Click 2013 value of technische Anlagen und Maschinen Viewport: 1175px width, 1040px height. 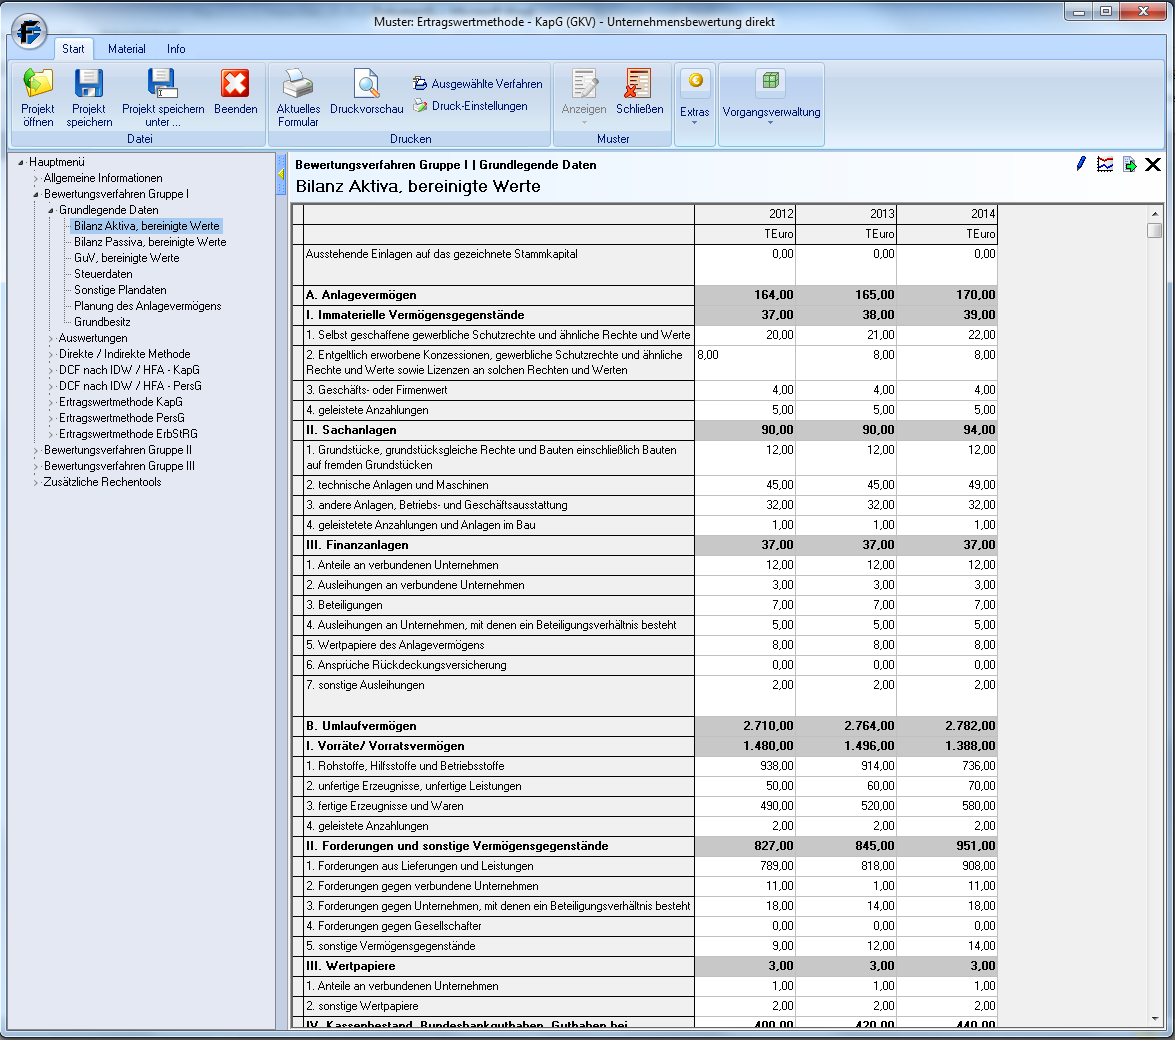point(845,486)
